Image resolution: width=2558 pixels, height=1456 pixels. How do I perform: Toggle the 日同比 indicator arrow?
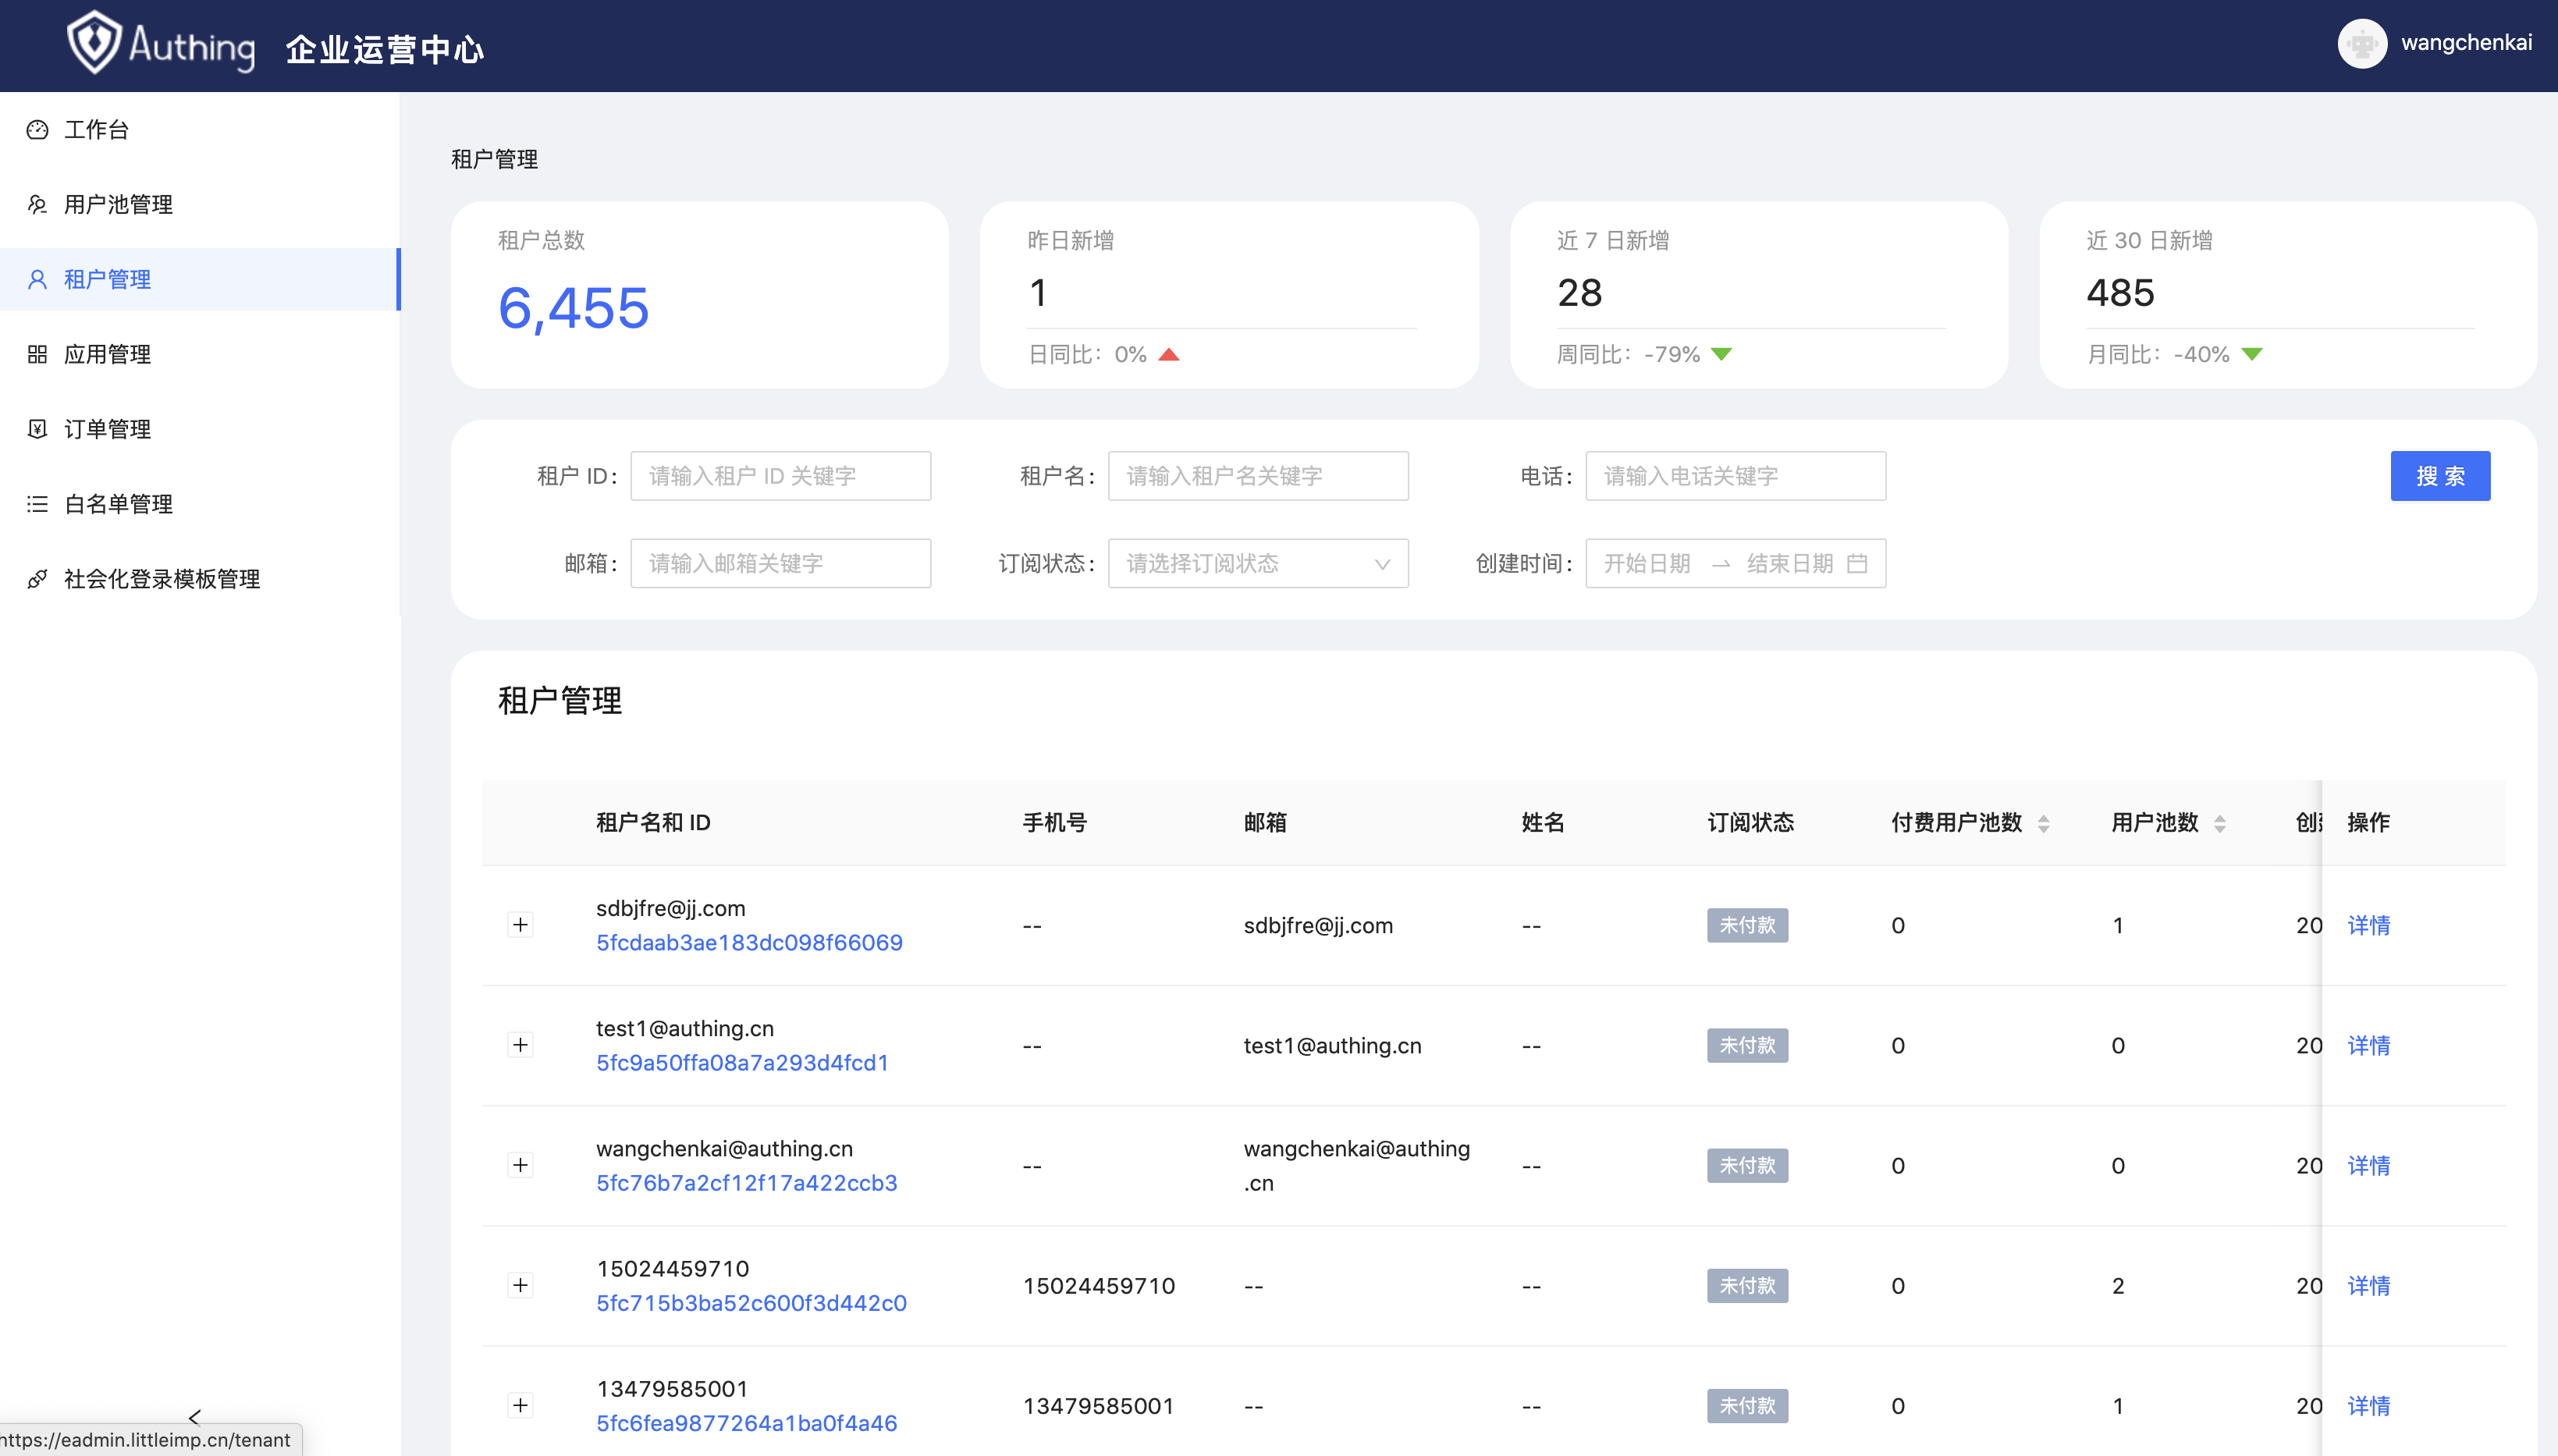click(1168, 353)
